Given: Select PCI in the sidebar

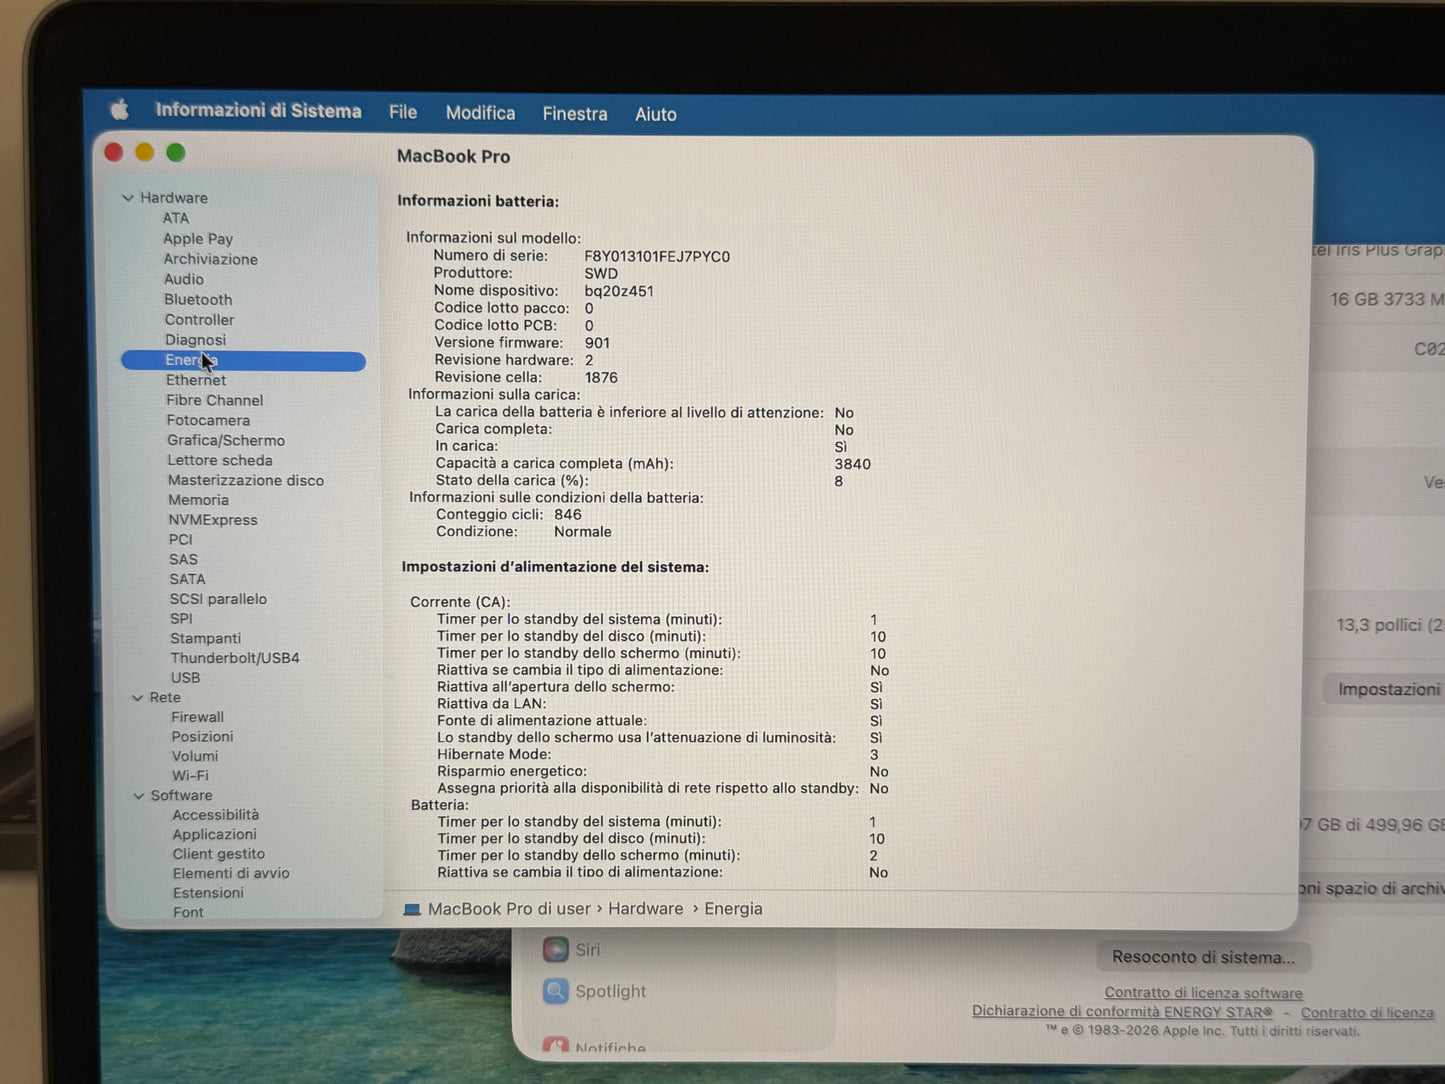Looking at the screenshot, I should coord(180,539).
